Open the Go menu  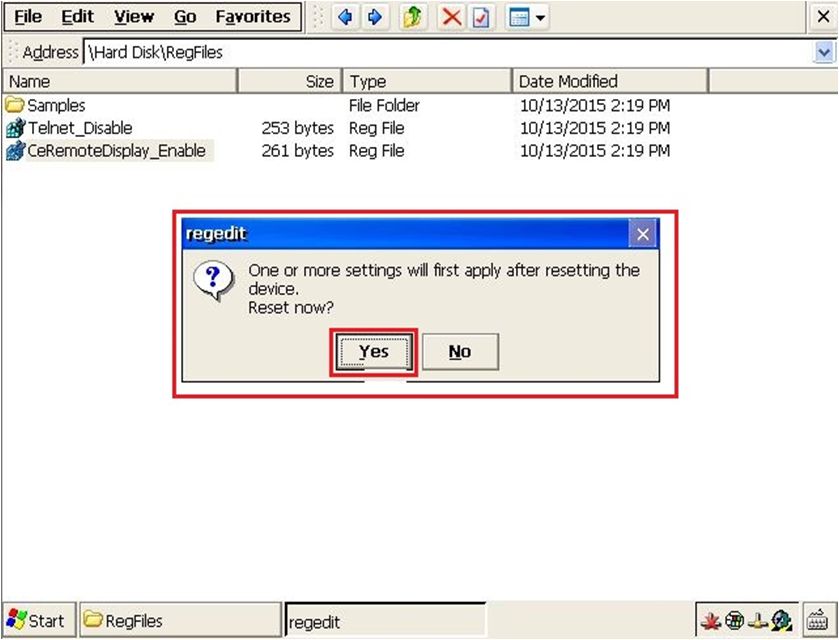pyautogui.click(x=185, y=17)
